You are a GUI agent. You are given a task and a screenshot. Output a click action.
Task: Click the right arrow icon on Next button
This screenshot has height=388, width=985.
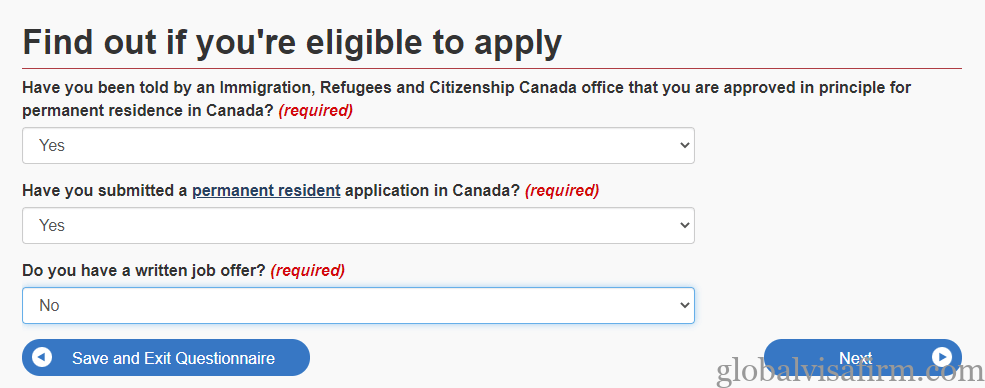coord(942,357)
